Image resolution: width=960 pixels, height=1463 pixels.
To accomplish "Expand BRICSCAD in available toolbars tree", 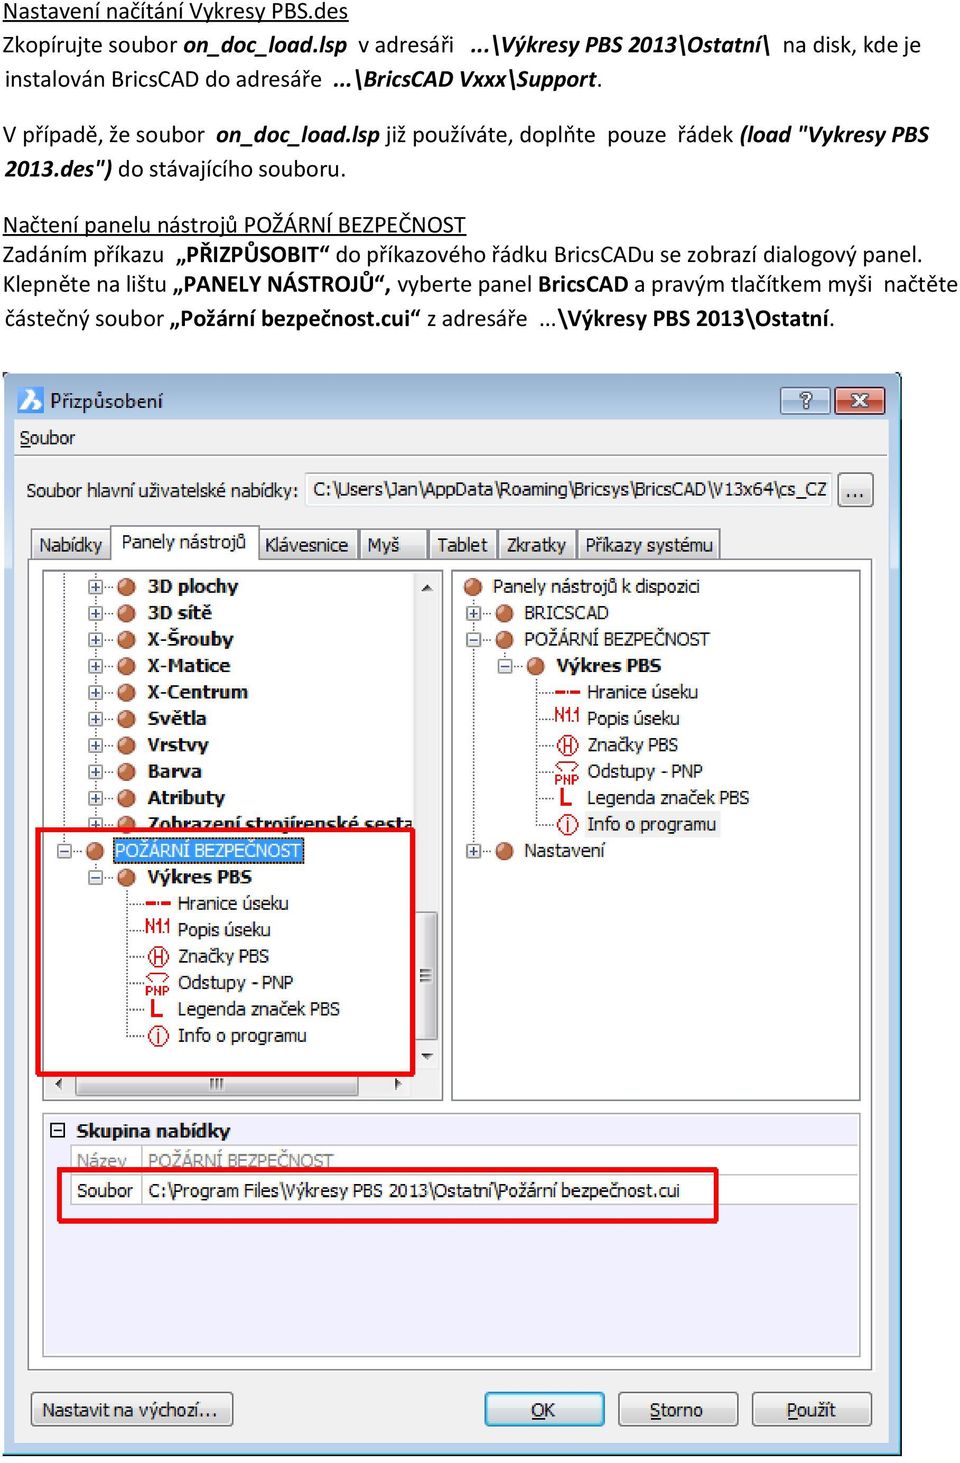I will (x=473, y=613).
